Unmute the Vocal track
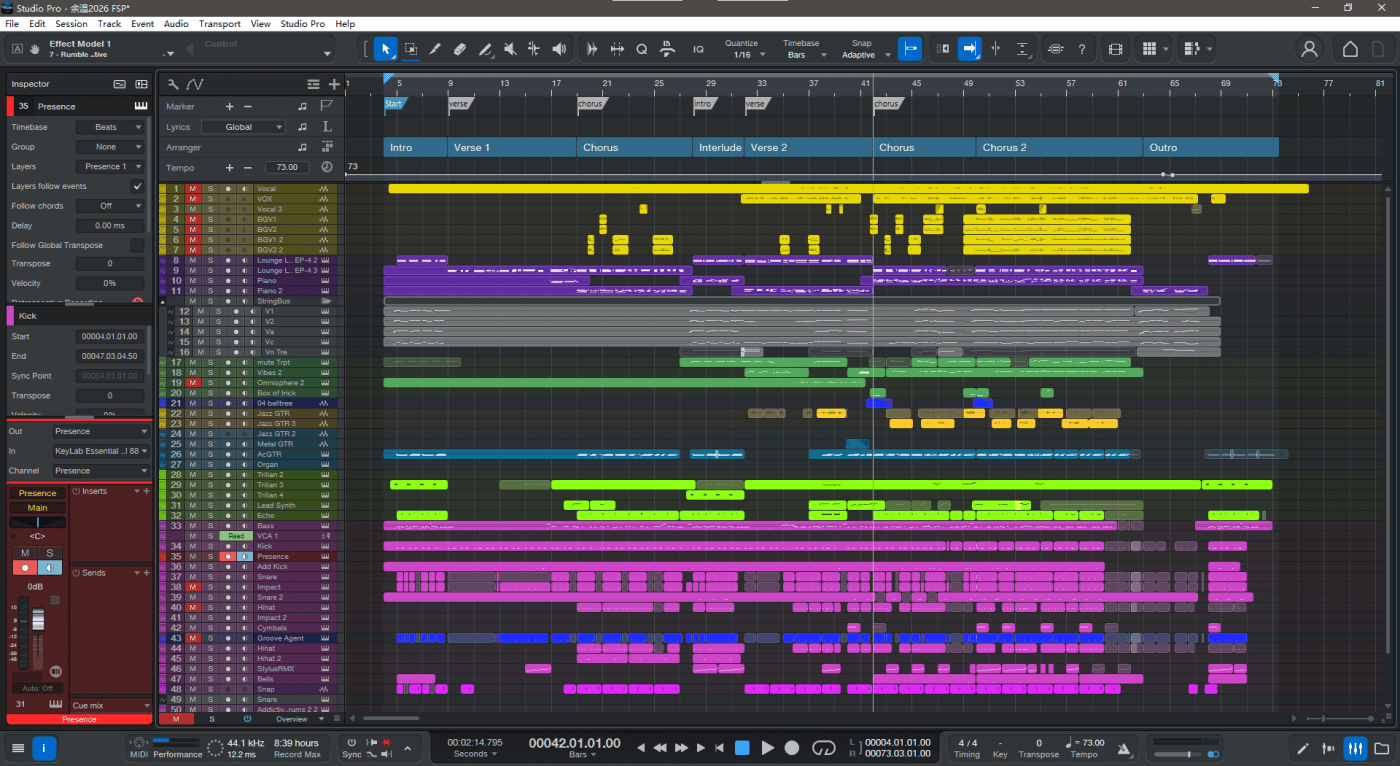The image size is (1400, 766). pos(192,189)
